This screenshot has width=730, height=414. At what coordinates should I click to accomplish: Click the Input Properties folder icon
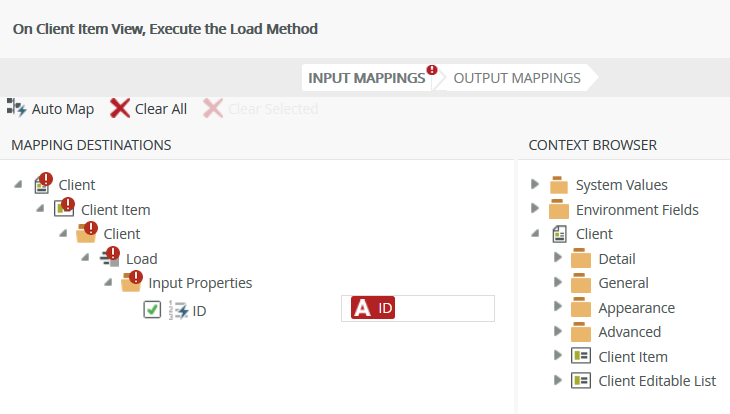131,283
